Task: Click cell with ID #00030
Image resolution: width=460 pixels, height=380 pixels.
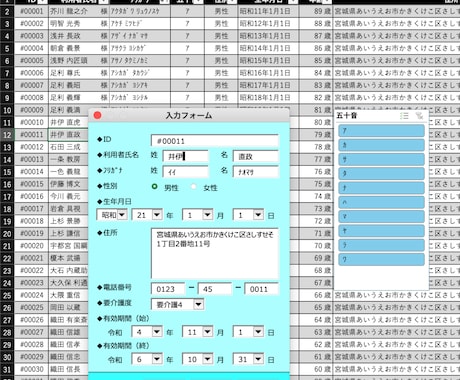Action: pyautogui.click(x=32, y=369)
